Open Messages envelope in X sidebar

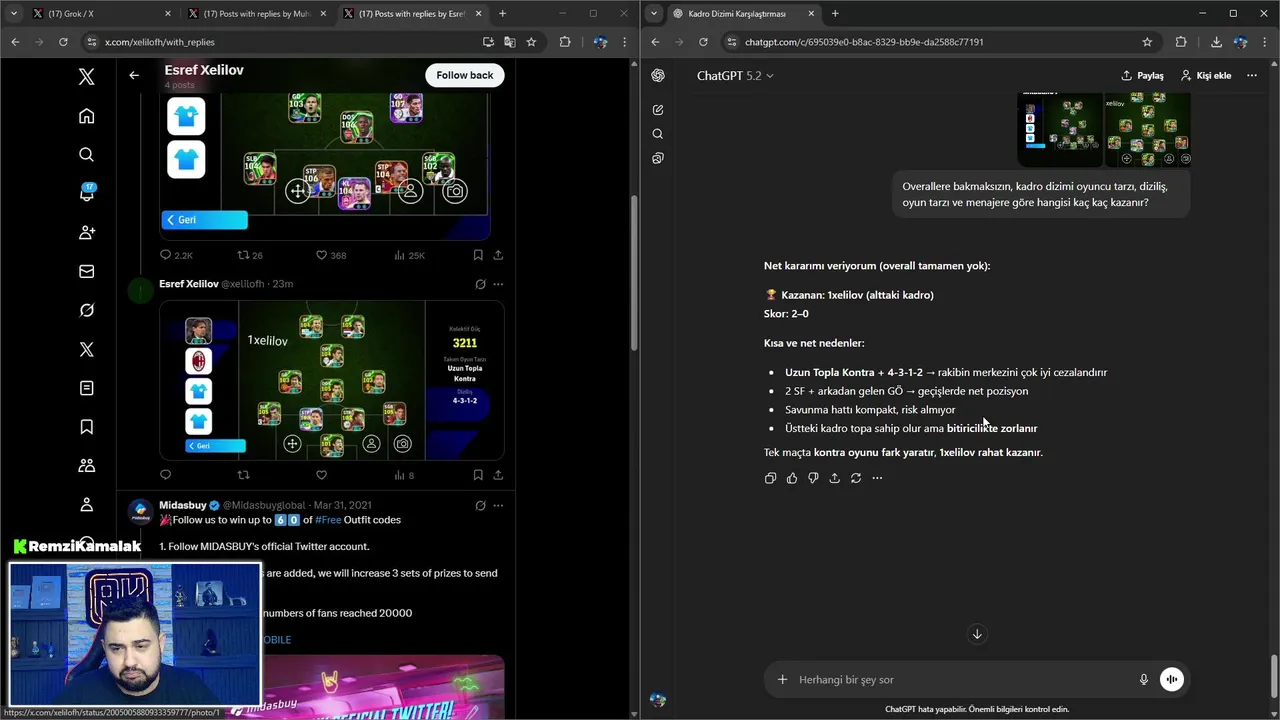87,271
